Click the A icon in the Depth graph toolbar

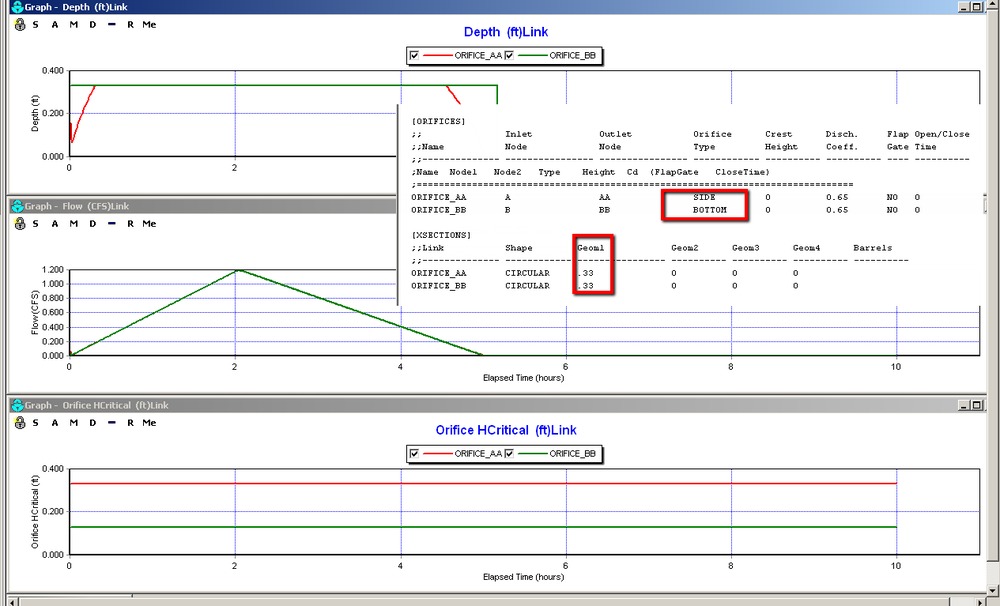click(55, 25)
